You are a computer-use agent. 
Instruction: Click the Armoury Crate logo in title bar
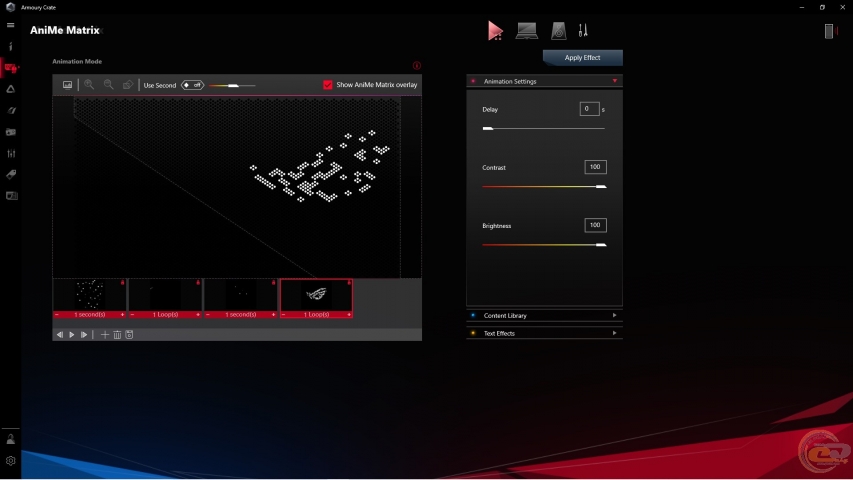(x=10, y=7)
